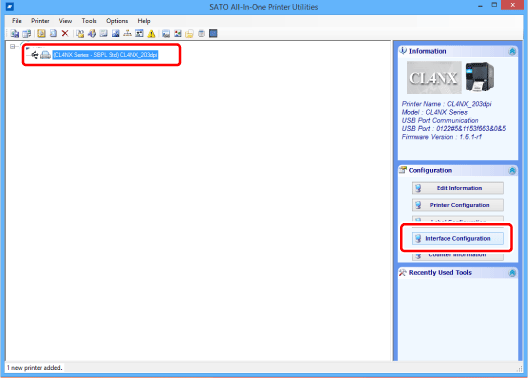
Task: Click the printer icon in tree
Action: (x=45, y=55)
